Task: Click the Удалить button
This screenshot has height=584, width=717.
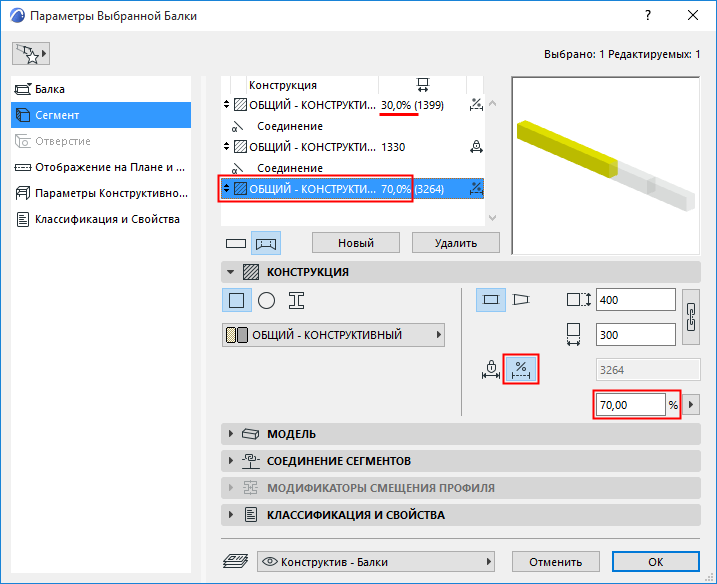Action: 455,243
